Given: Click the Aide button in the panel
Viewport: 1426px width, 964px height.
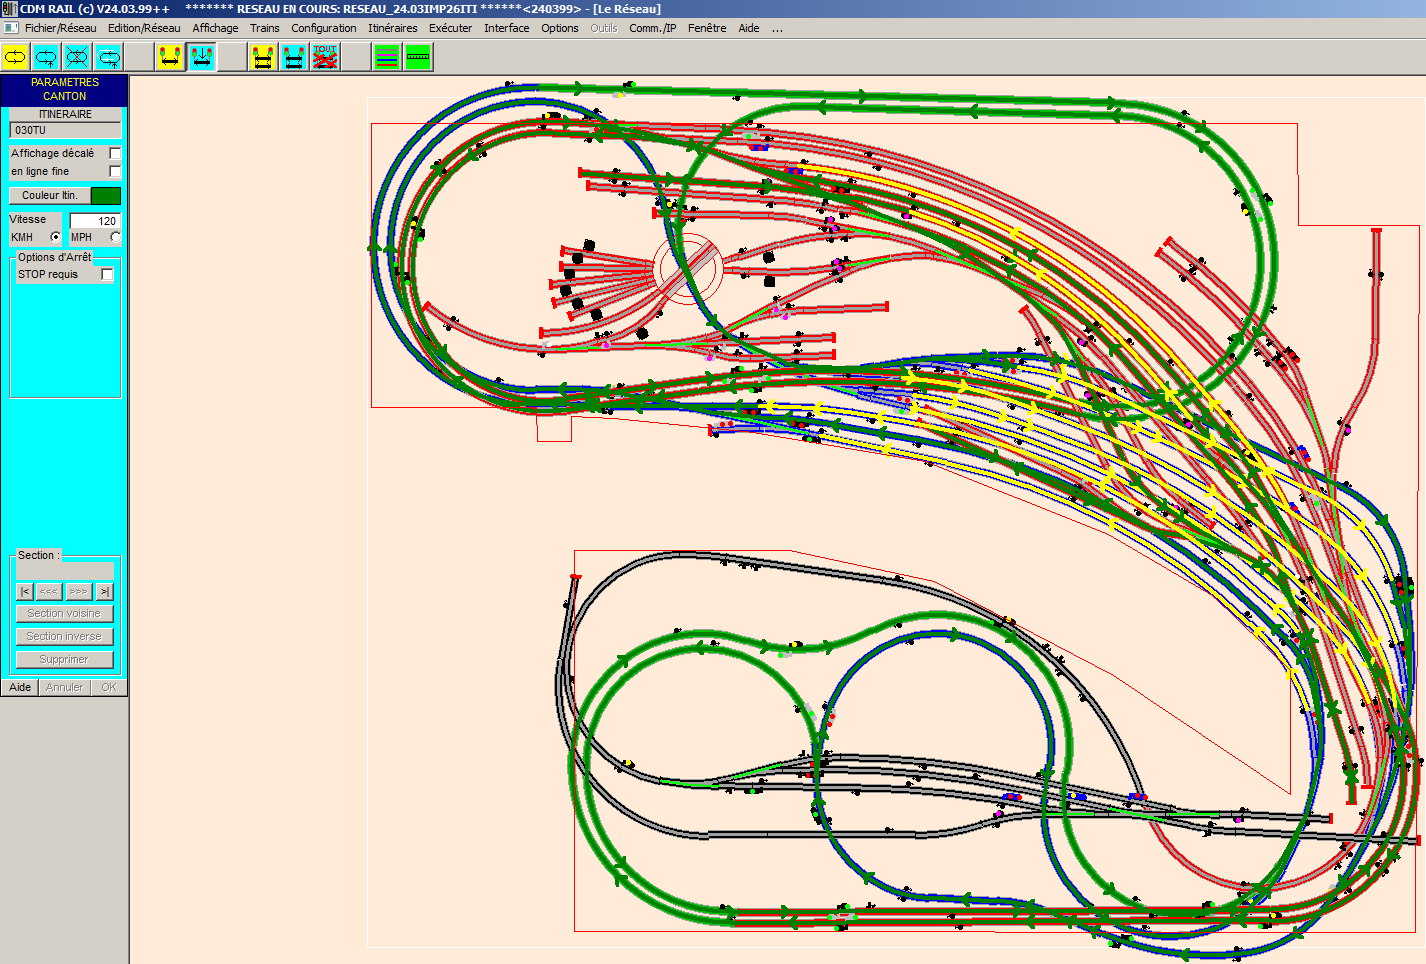Looking at the screenshot, I should (x=20, y=687).
